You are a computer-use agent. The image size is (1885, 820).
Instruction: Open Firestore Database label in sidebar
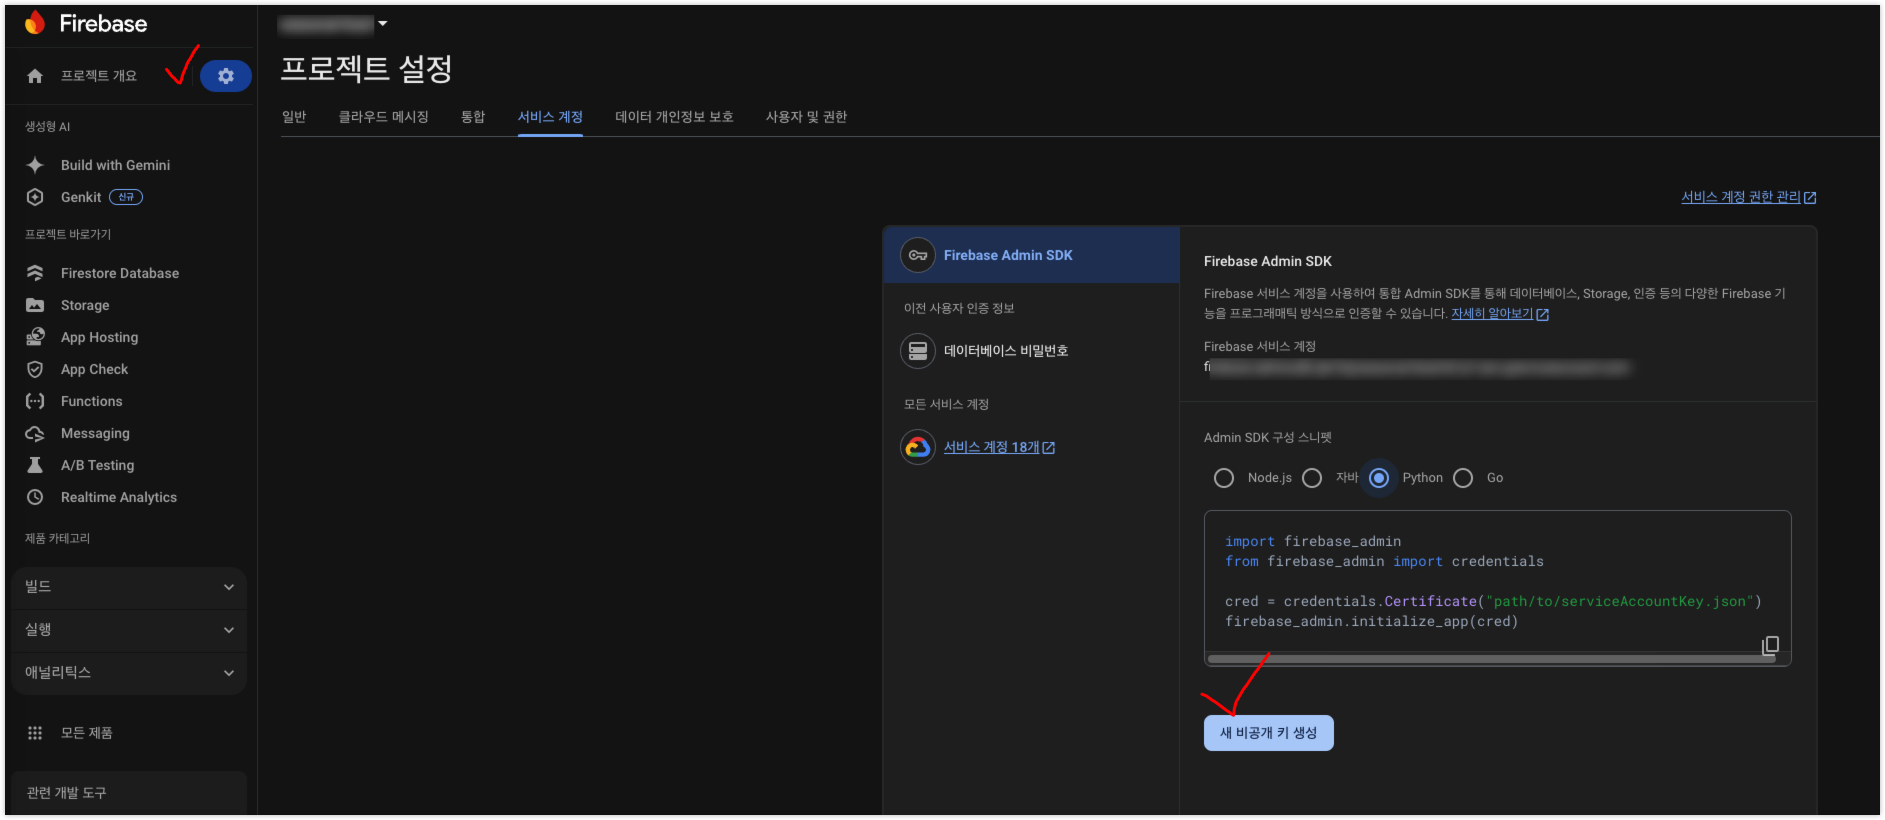pyautogui.click(x=120, y=273)
